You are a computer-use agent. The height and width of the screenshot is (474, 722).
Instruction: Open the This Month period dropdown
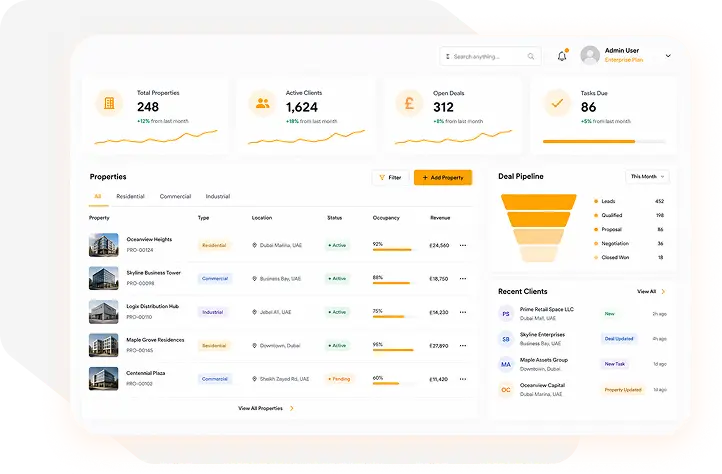click(x=647, y=176)
